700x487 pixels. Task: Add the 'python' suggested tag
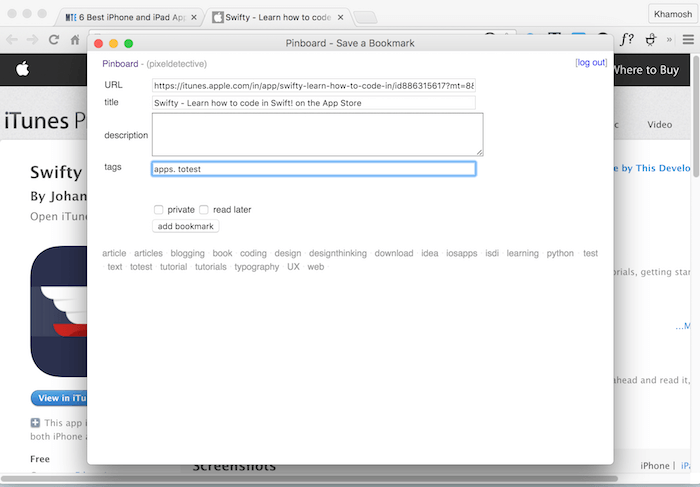[x=560, y=253]
